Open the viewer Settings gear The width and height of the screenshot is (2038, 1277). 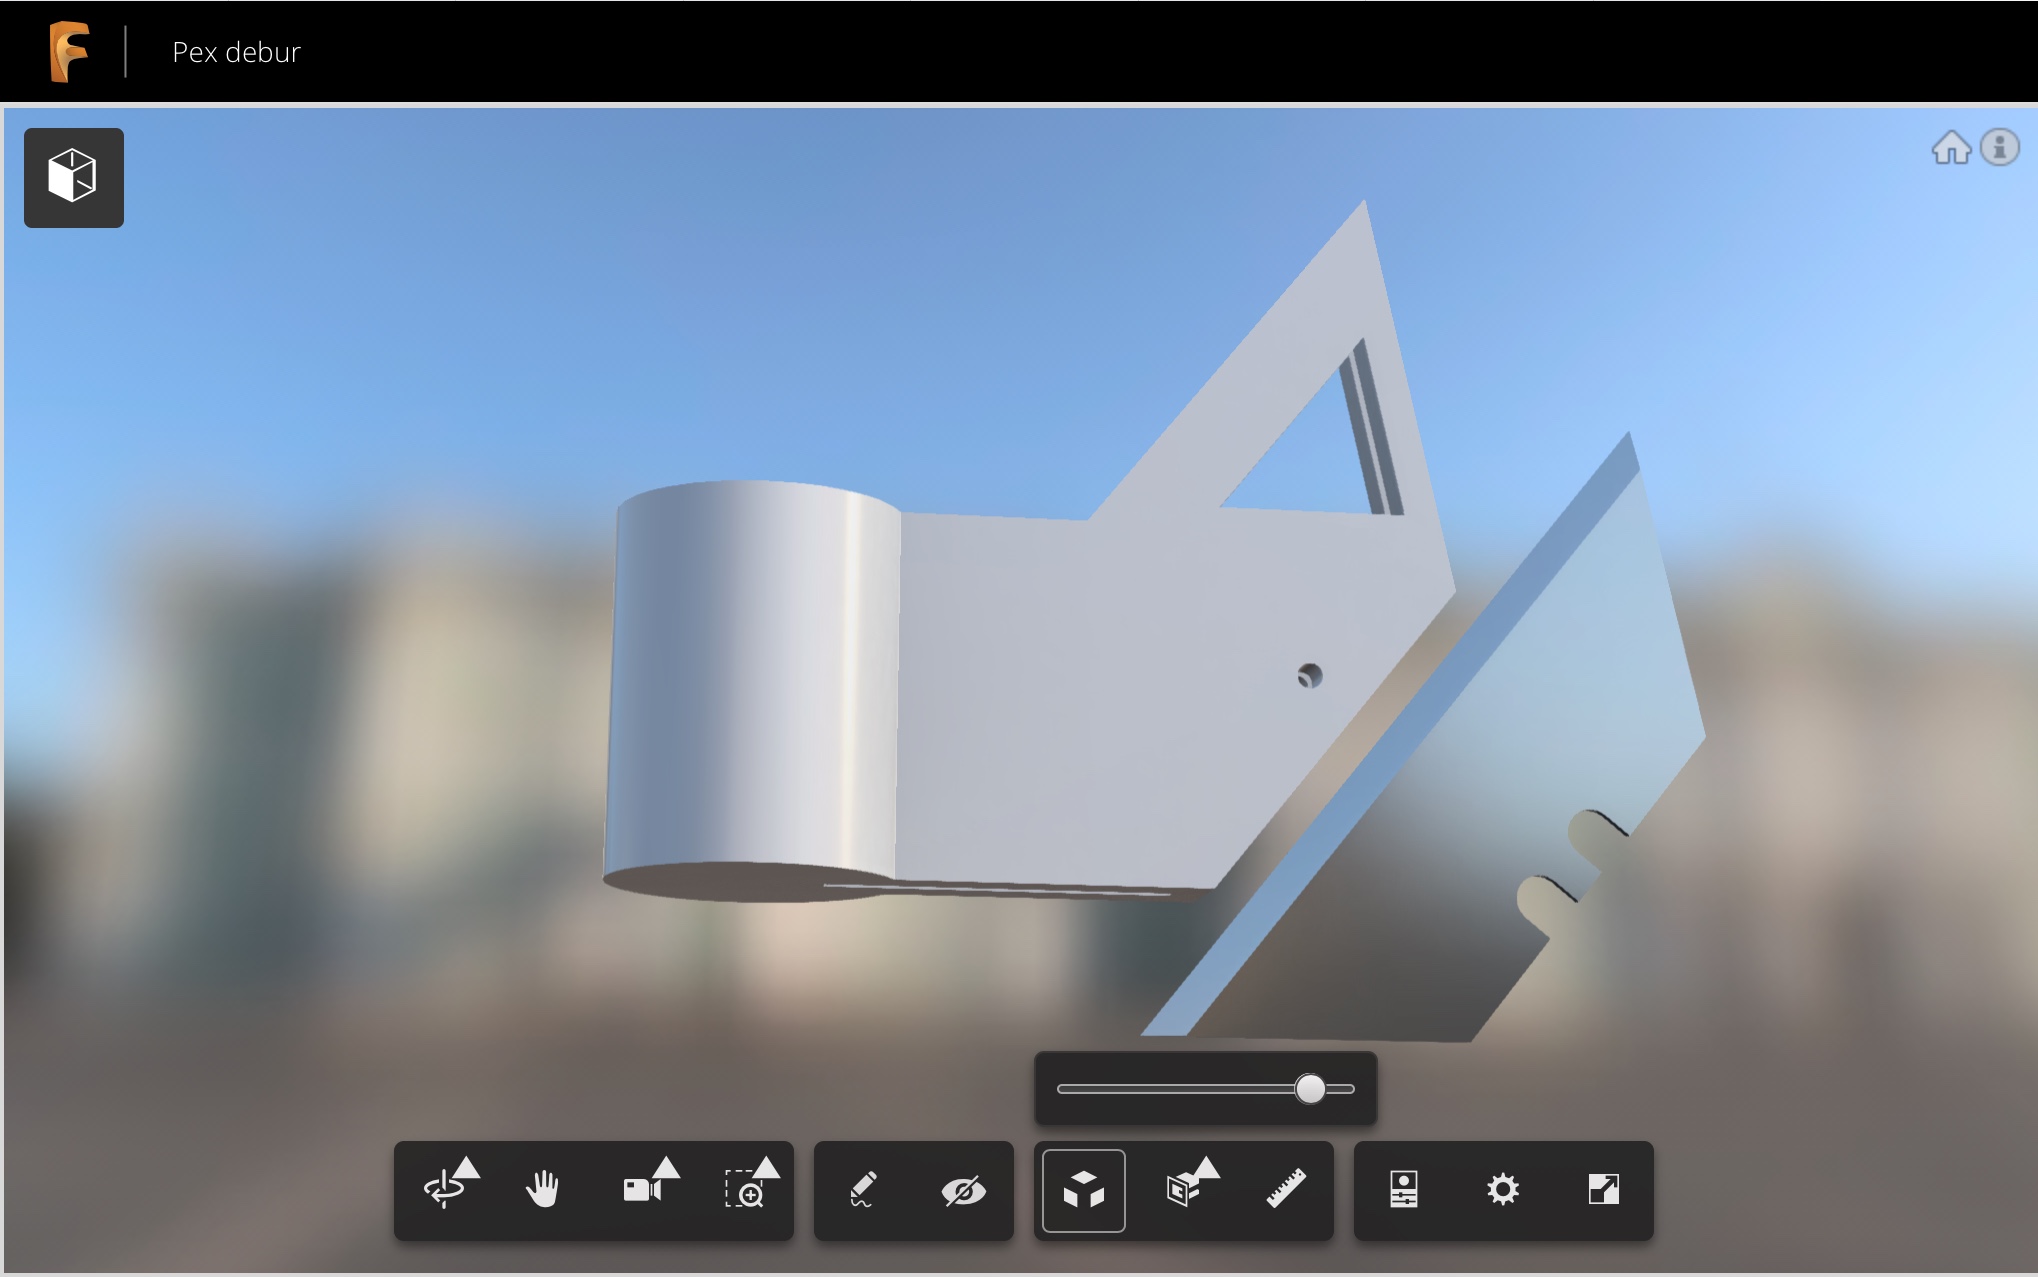tap(1503, 1191)
